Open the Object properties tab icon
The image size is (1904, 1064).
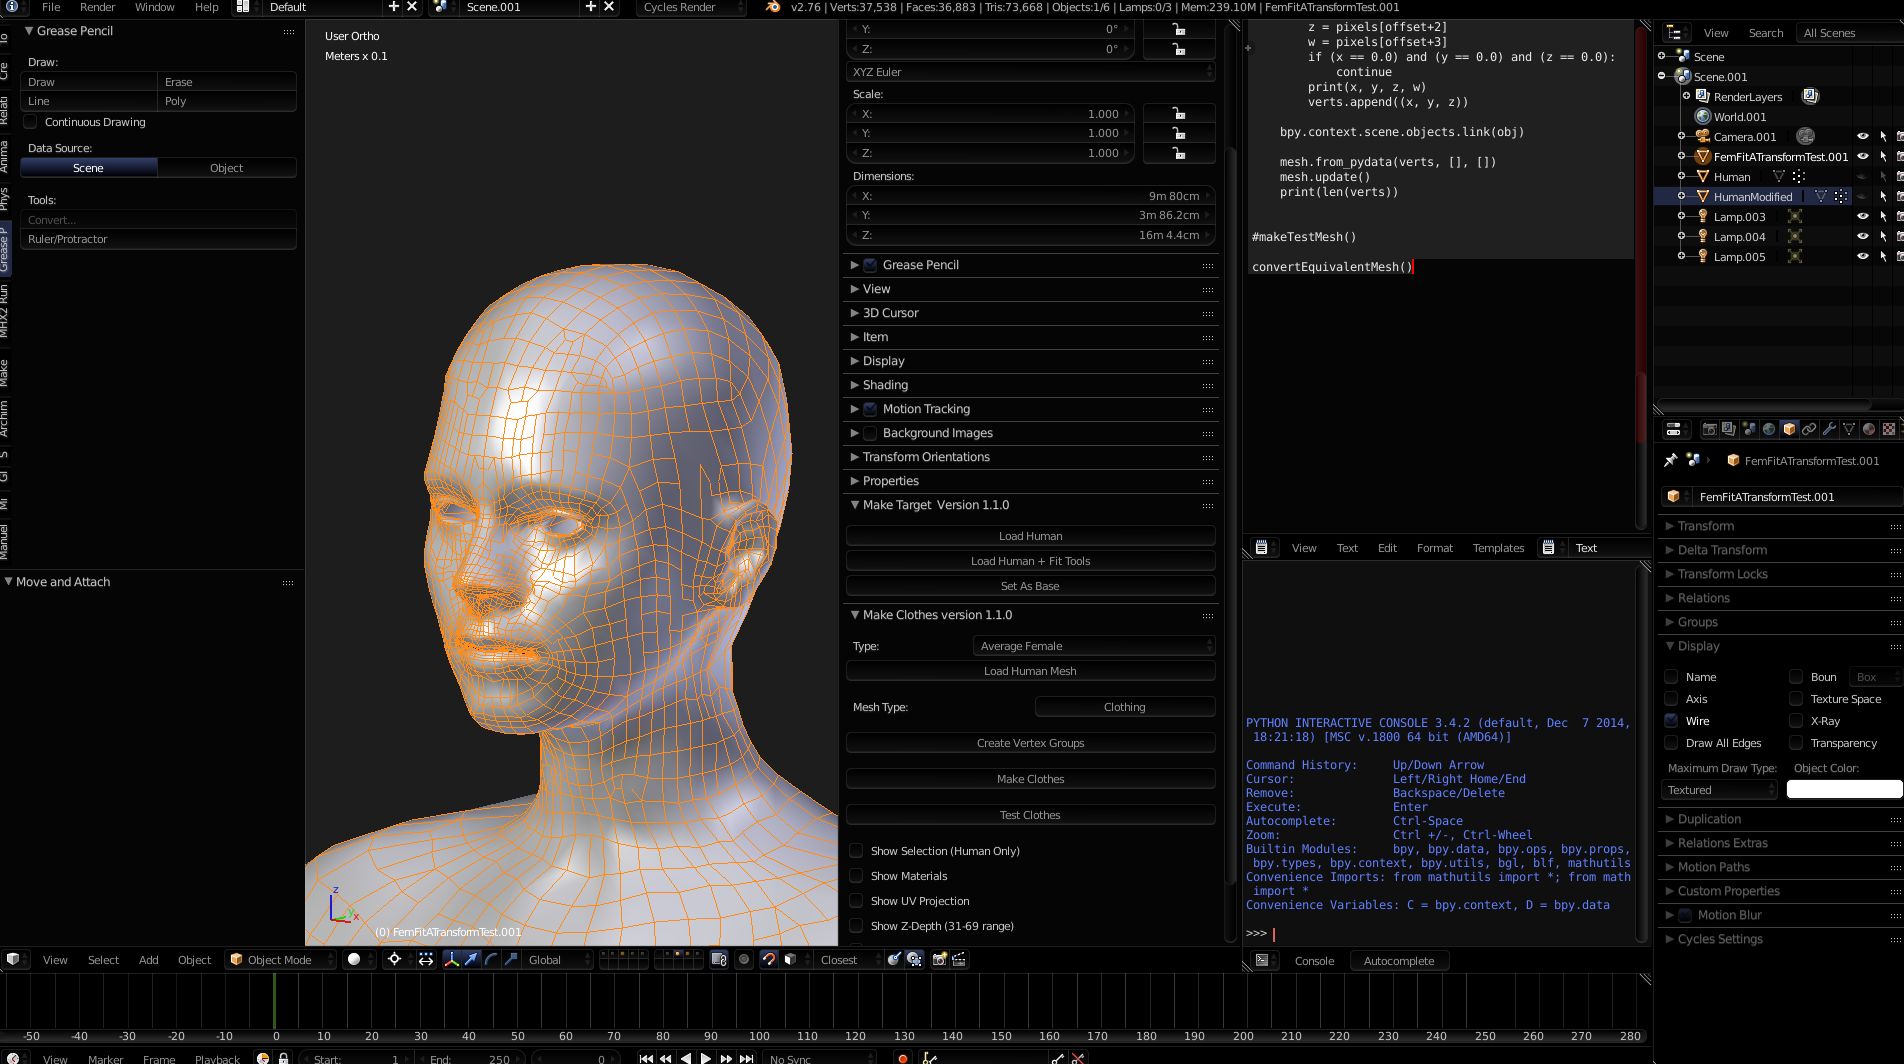point(1789,429)
